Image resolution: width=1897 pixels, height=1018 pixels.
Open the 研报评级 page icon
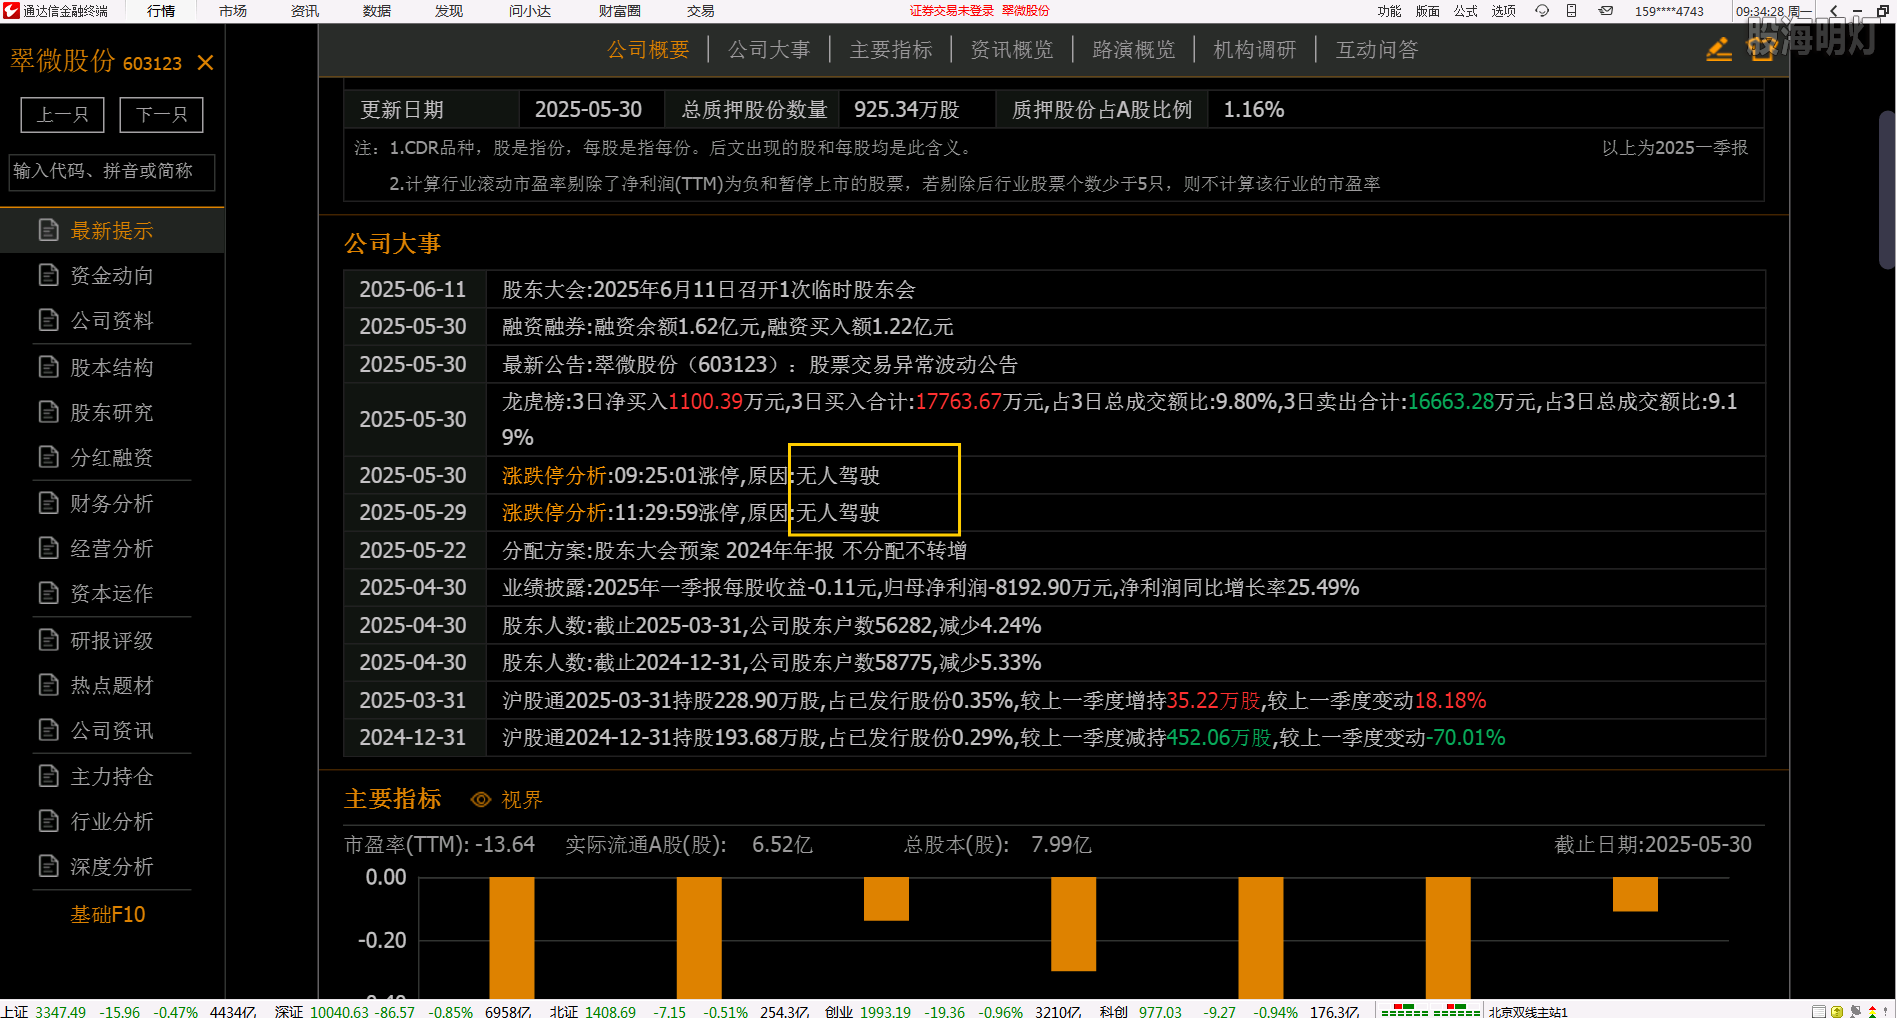(48, 640)
